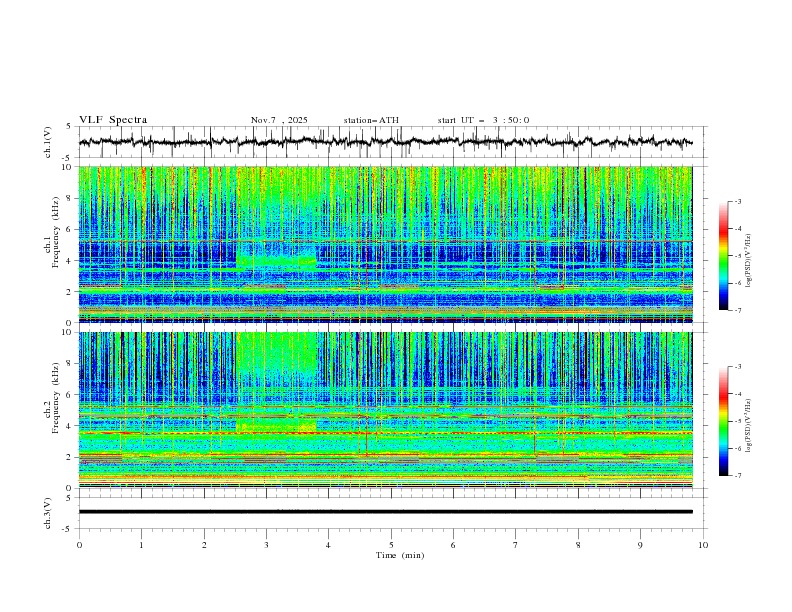Click the "9" minute tick label on time axis

pos(640,545)
